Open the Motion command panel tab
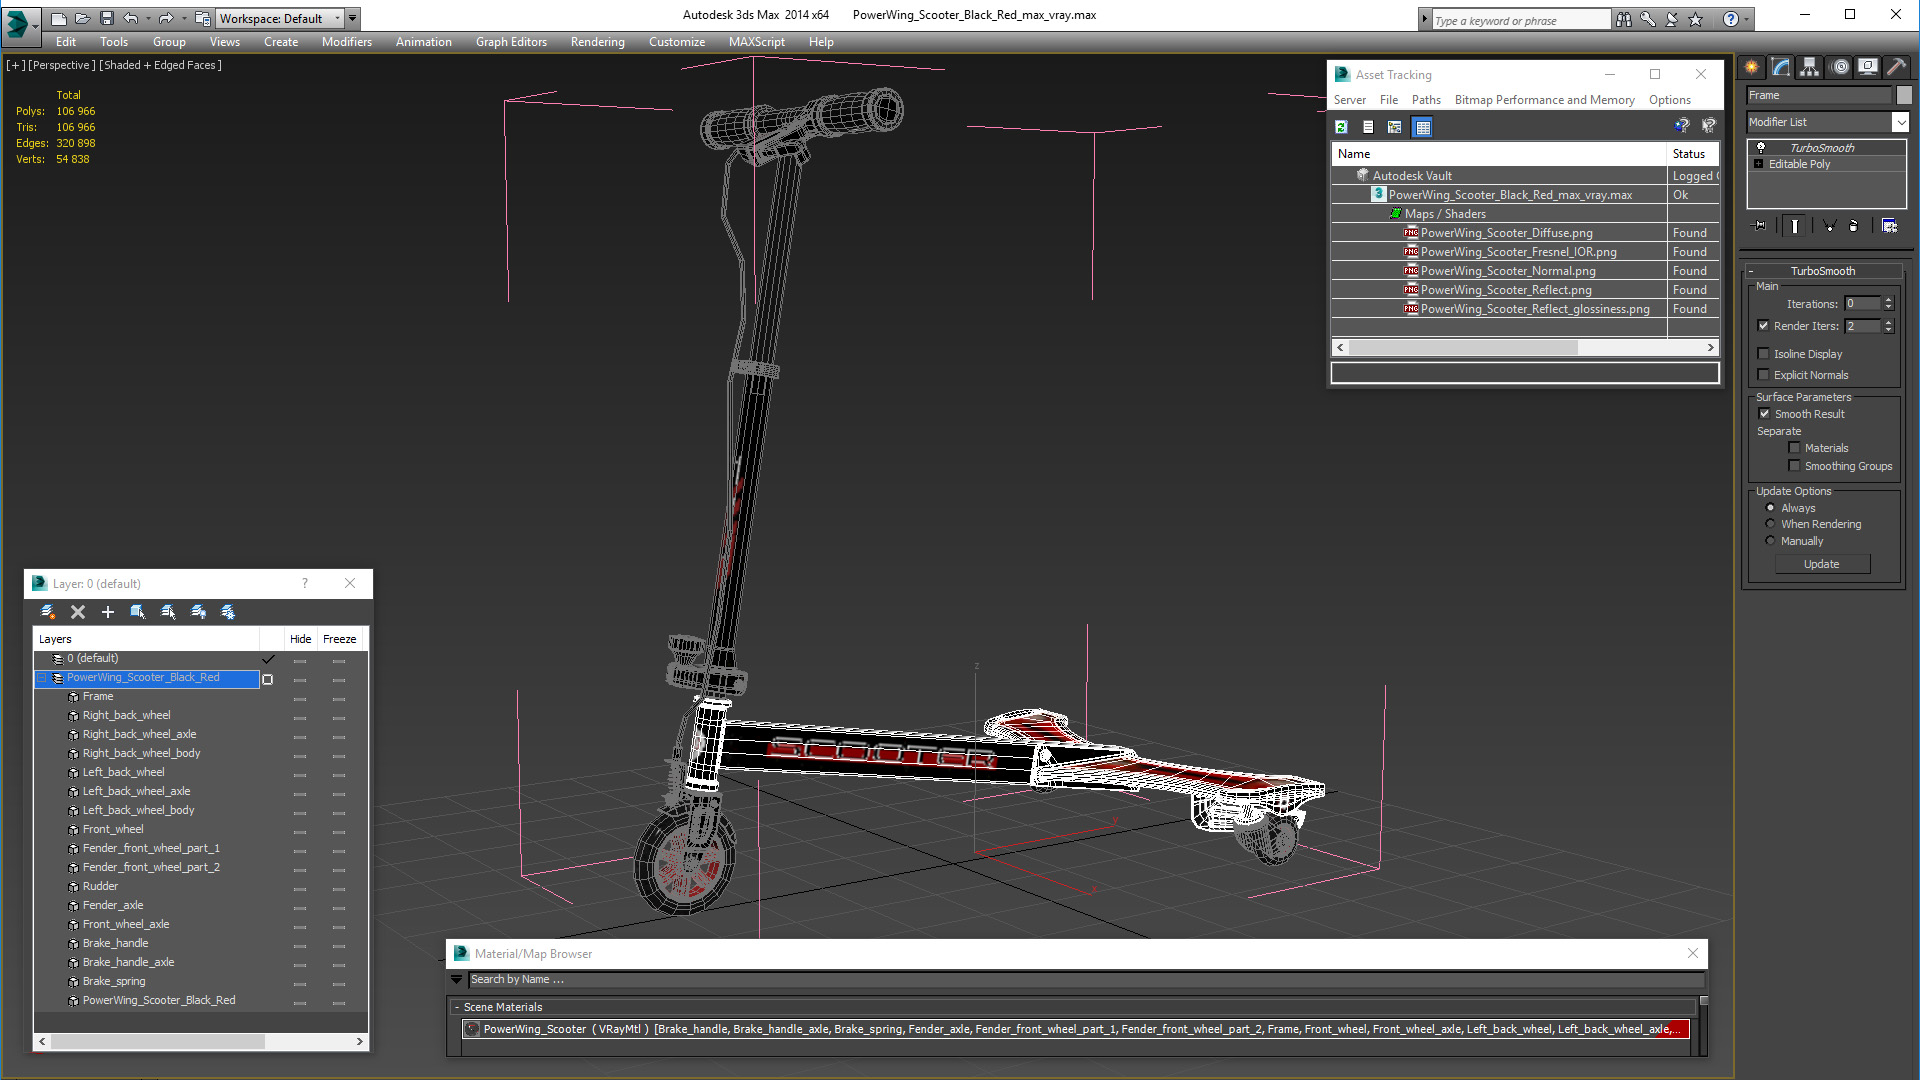Viewport: 1920px width, 1080px height. (x=1840, y=67)
